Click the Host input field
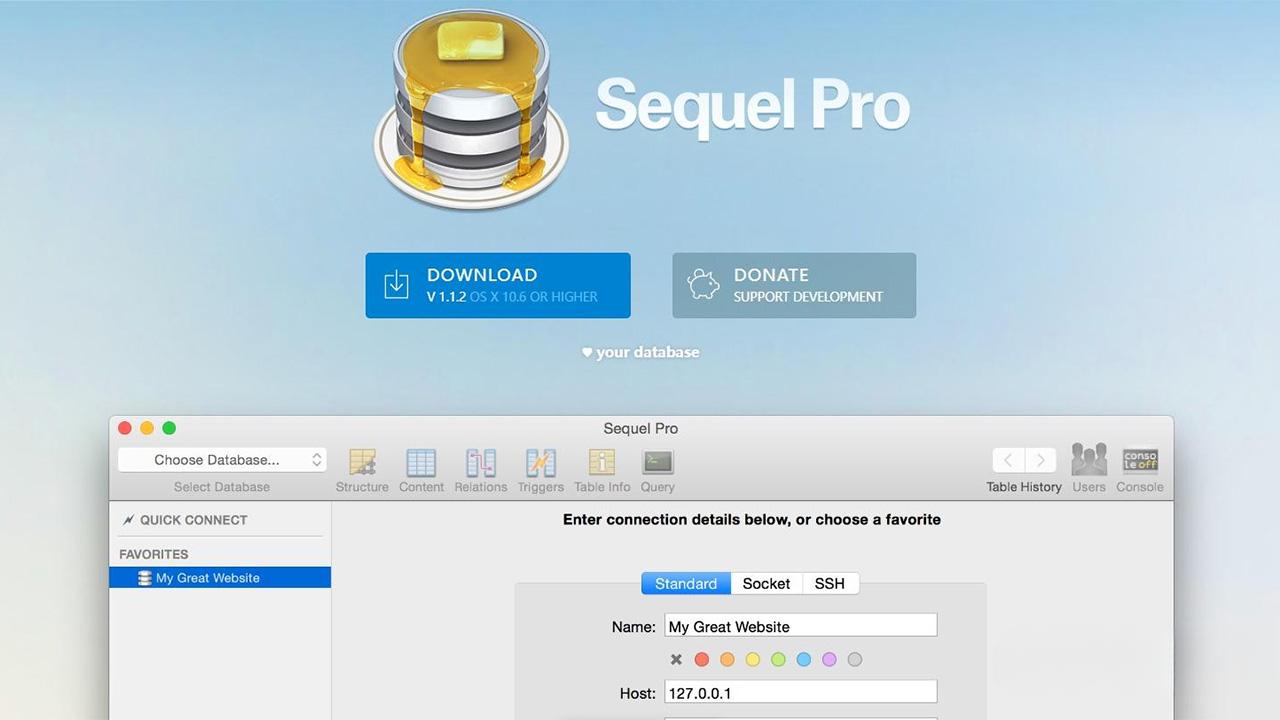 tap(800, 692)
